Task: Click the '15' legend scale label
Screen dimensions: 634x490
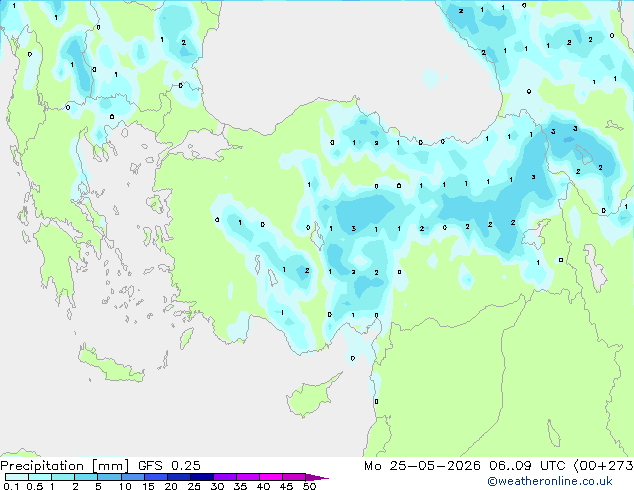Action: pos(148,486)
